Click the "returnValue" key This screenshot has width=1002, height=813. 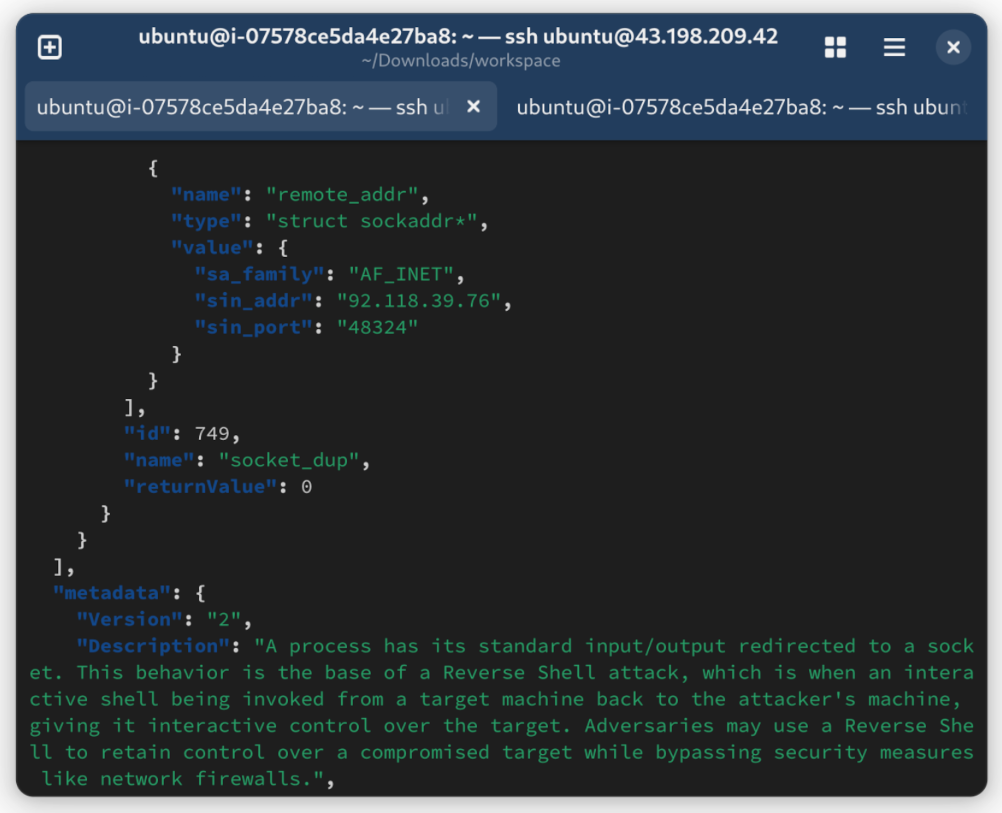(x=201, y=487)
